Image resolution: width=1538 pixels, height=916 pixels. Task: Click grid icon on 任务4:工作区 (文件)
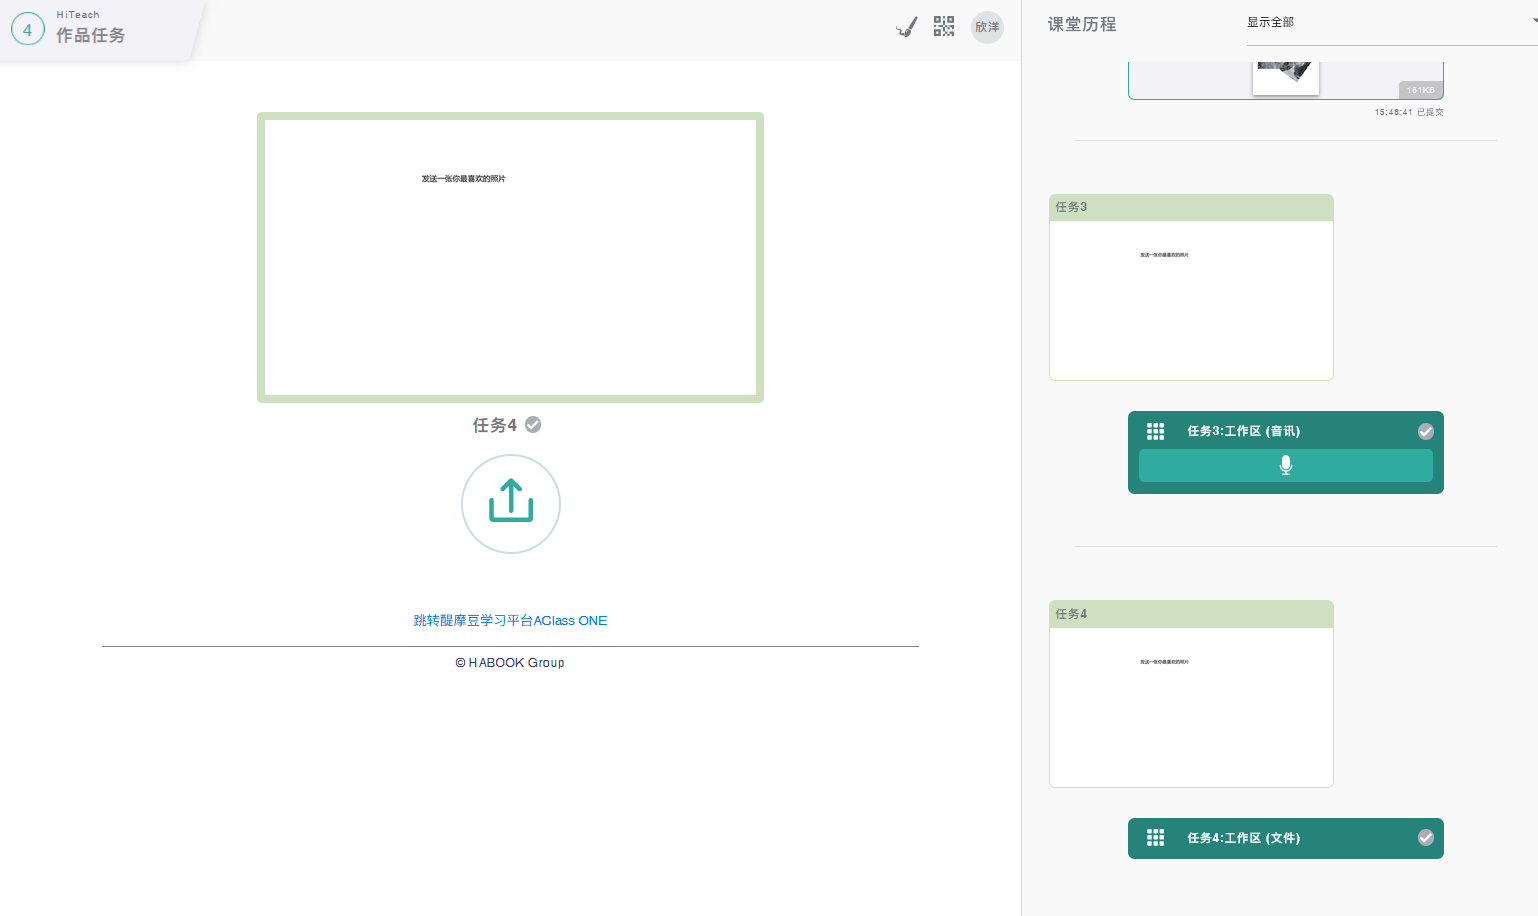click(x=1155, y=838)
